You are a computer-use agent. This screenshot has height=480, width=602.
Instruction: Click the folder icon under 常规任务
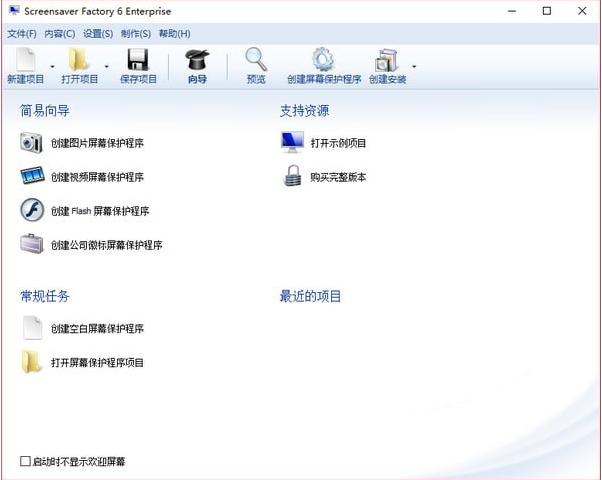coord(31,362)
